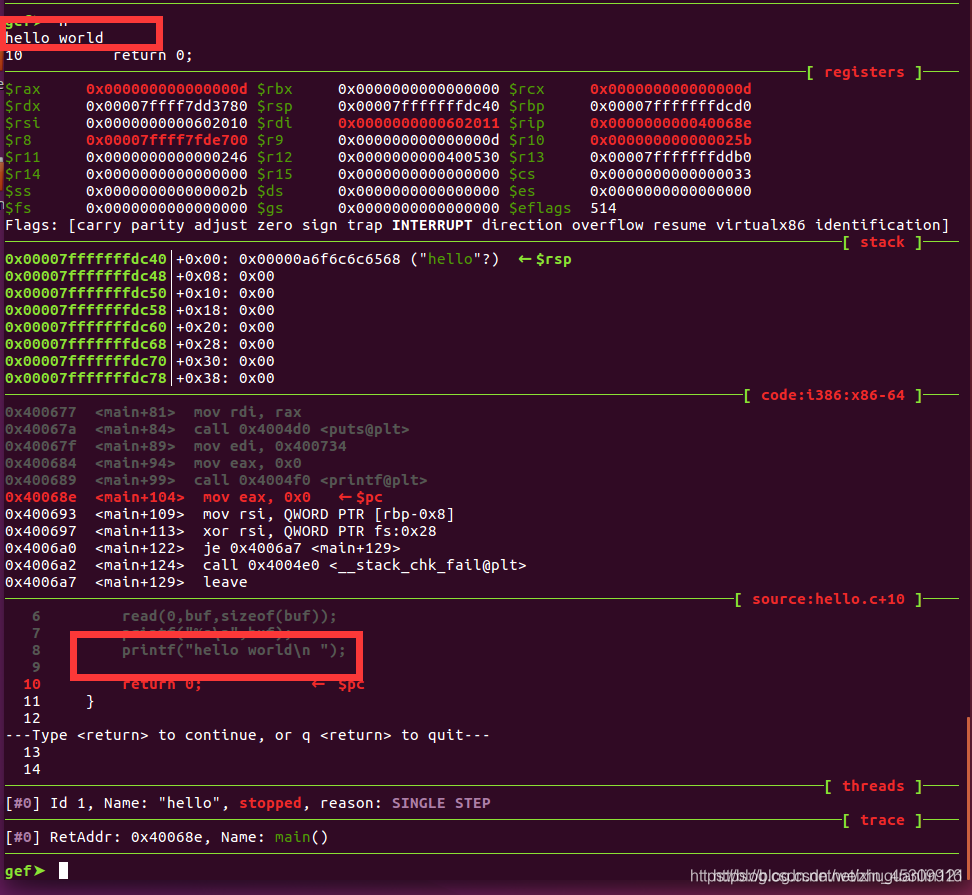This screenshot has width=972, height=895.
Task: Select the $rsp value 0x00007fffffffdc40 in registers
Action: [418, 106]
